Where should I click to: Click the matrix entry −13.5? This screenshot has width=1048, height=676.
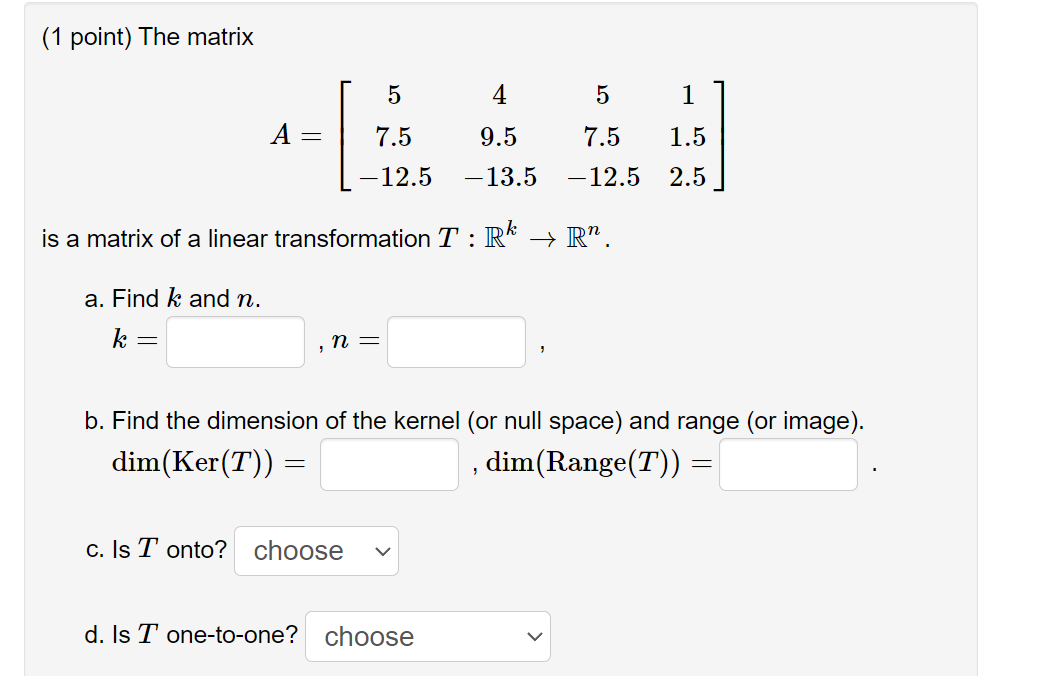500,178
